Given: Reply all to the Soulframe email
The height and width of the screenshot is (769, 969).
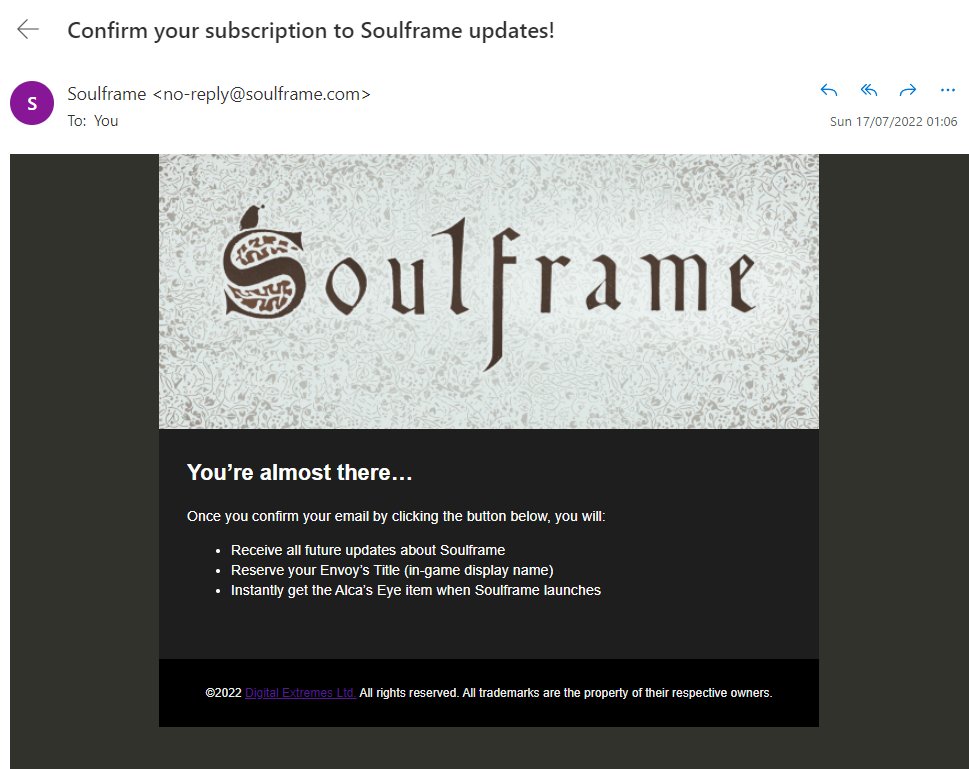Looking at the screenshot, I should coord(869,91).
